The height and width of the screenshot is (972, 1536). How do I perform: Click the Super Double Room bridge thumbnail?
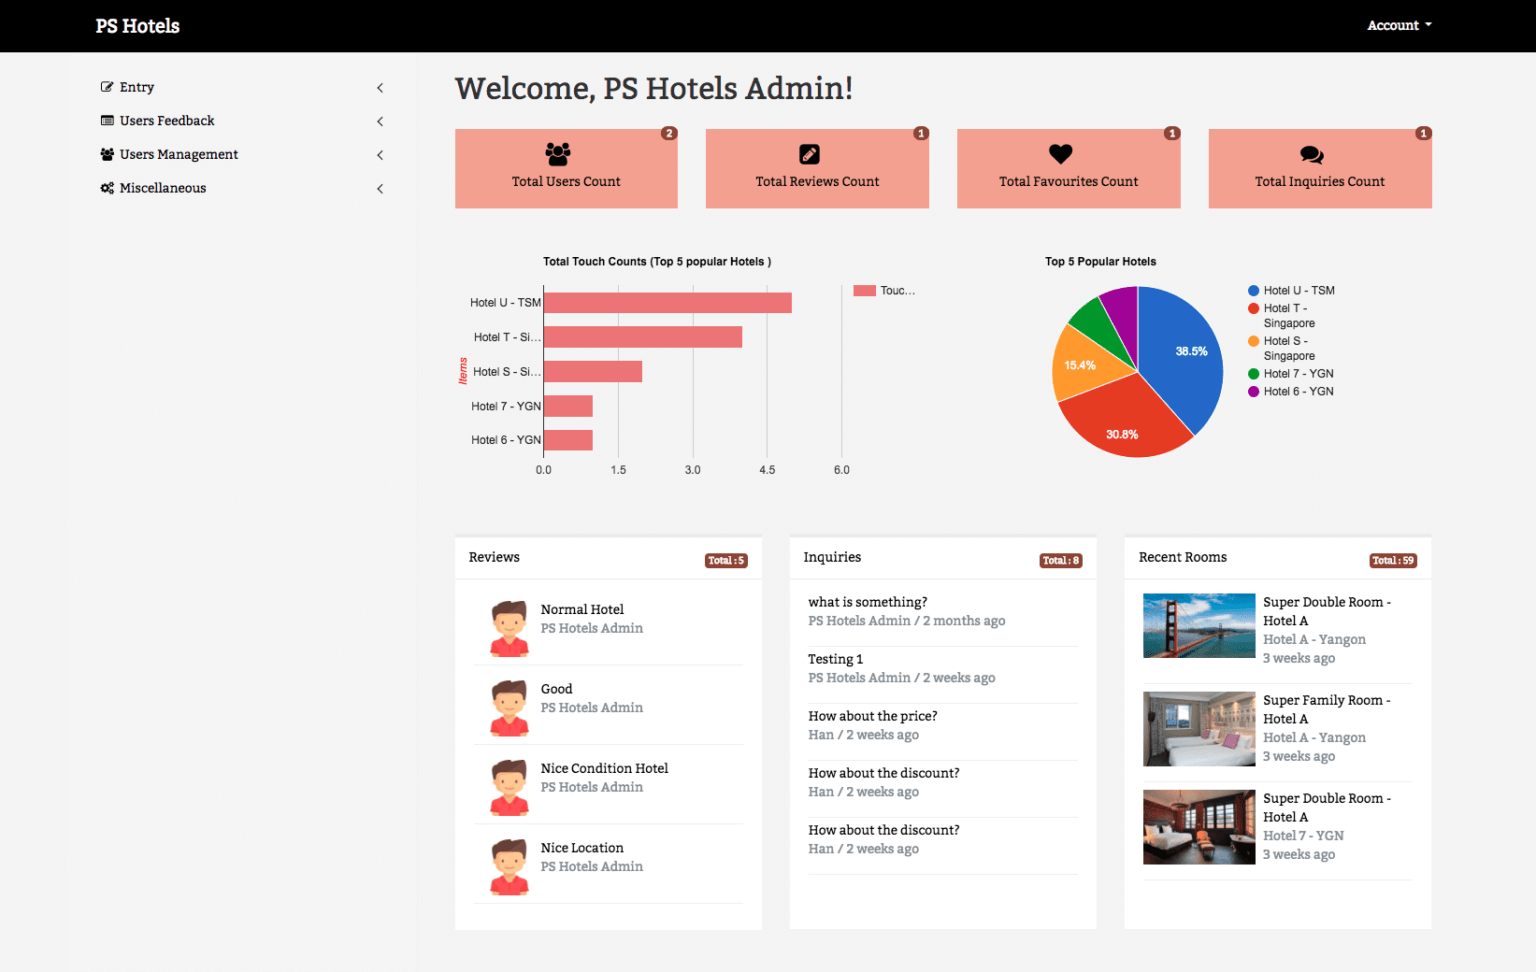1198,625
